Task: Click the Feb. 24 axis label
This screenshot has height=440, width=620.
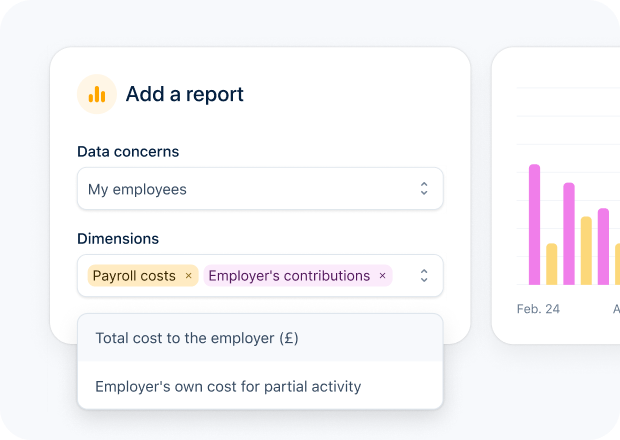Action: pyautogui.click(x=538, y=309)
